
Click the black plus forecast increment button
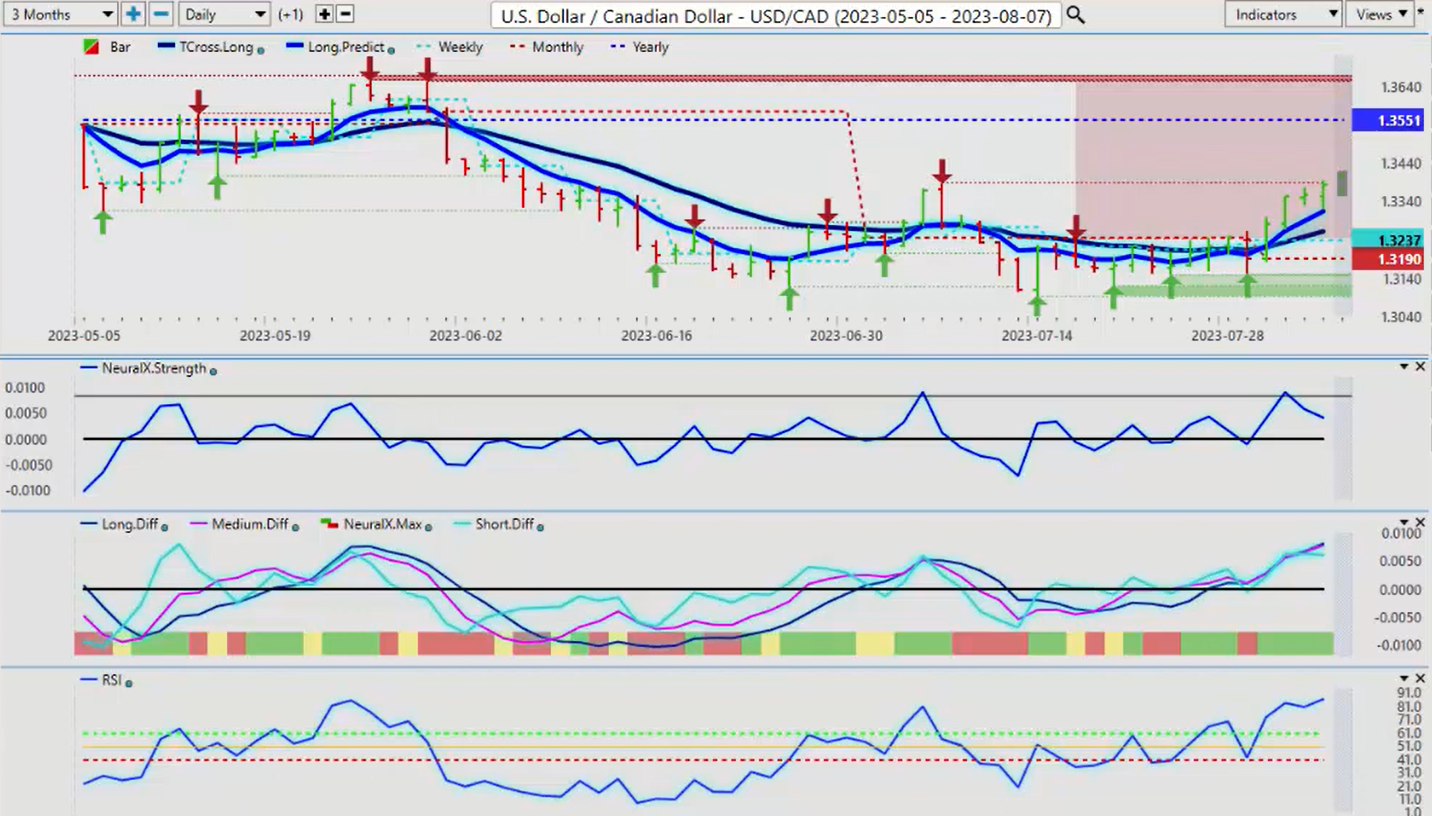tap(324, 14)
